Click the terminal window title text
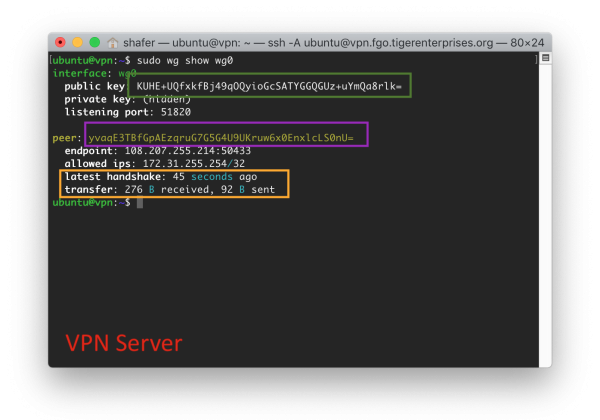Image resolution: width=600 pixels, height=420 pixels. click(333, 42)
